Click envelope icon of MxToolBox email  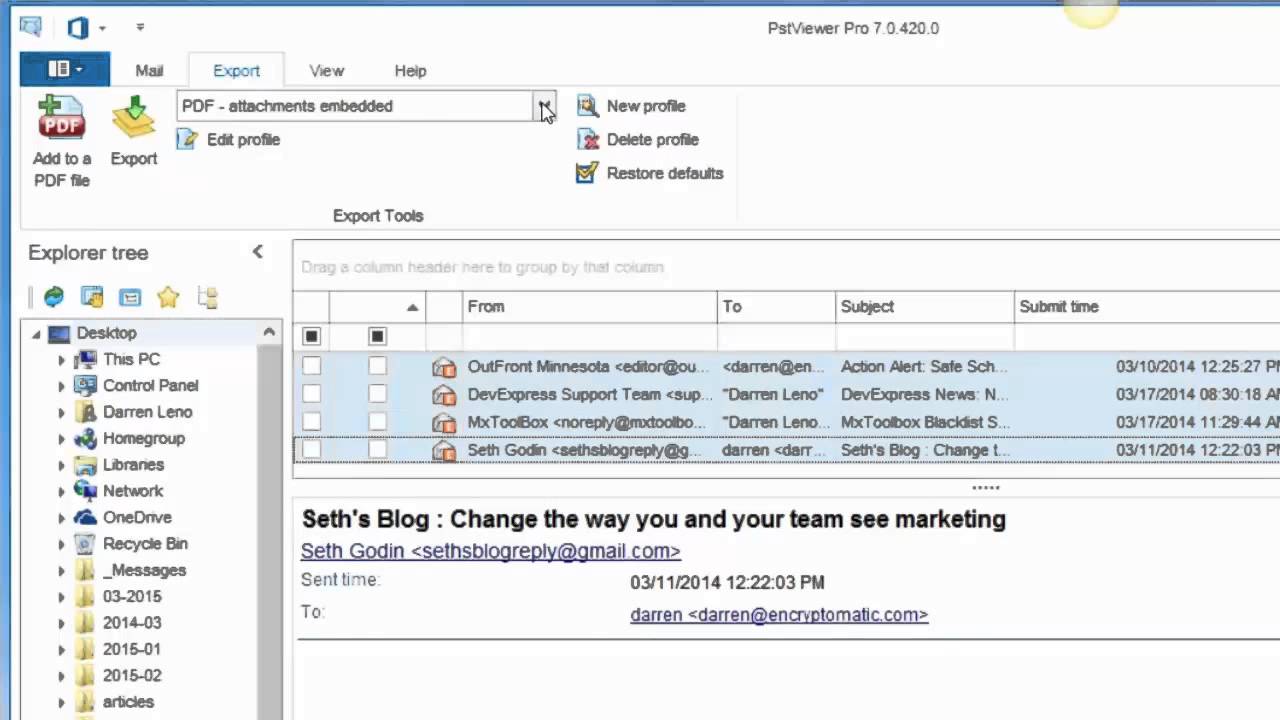(x=444, y=423)
